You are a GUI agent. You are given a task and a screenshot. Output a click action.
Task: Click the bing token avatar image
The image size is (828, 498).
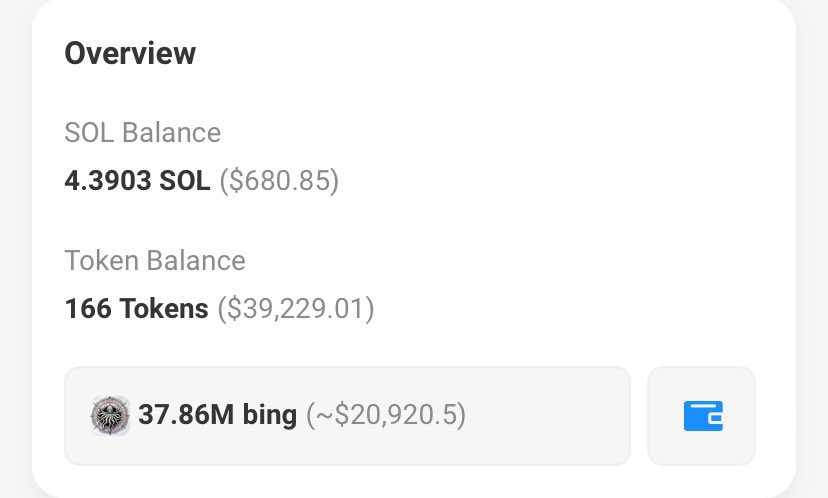click(x=110, y=416)
